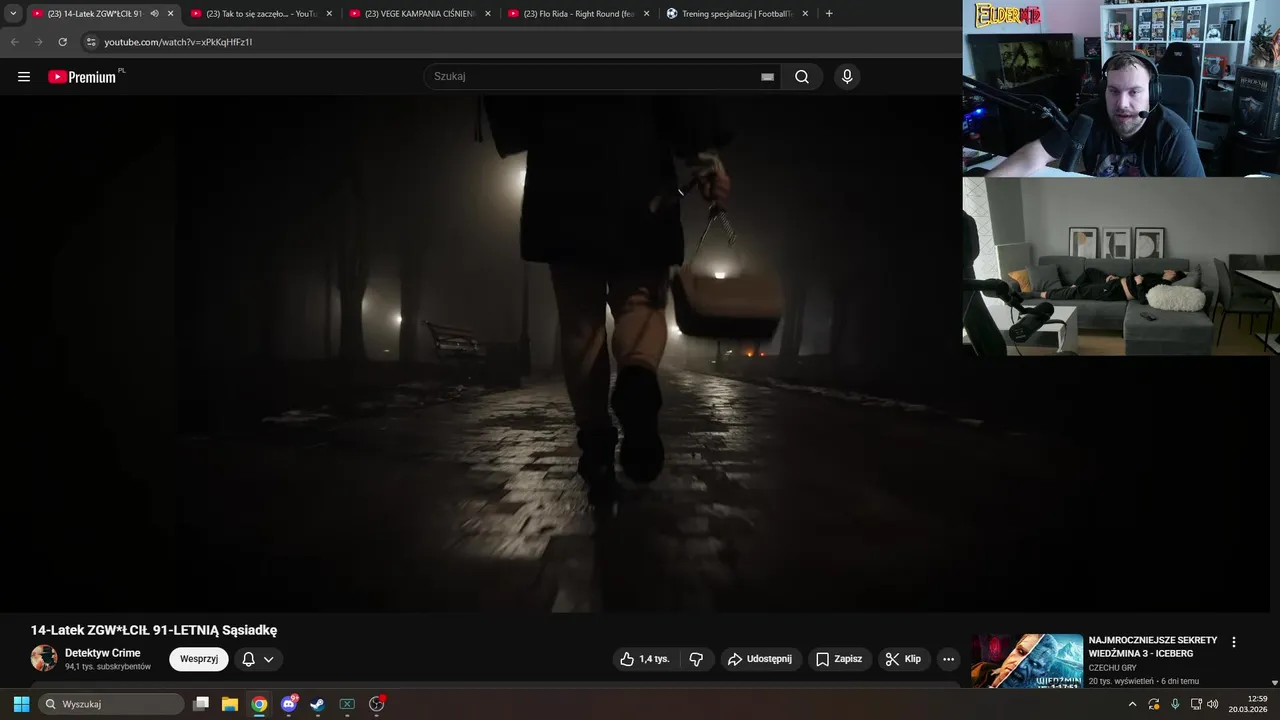This screenshot has height=720, width=1280.
Task: Start voice search with microphone icon
Action: coord(847,77)
